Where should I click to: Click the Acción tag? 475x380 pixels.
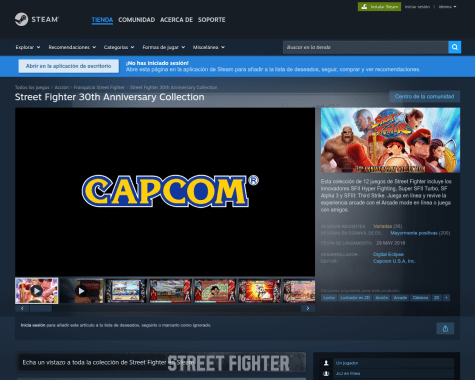pos(382,298)
